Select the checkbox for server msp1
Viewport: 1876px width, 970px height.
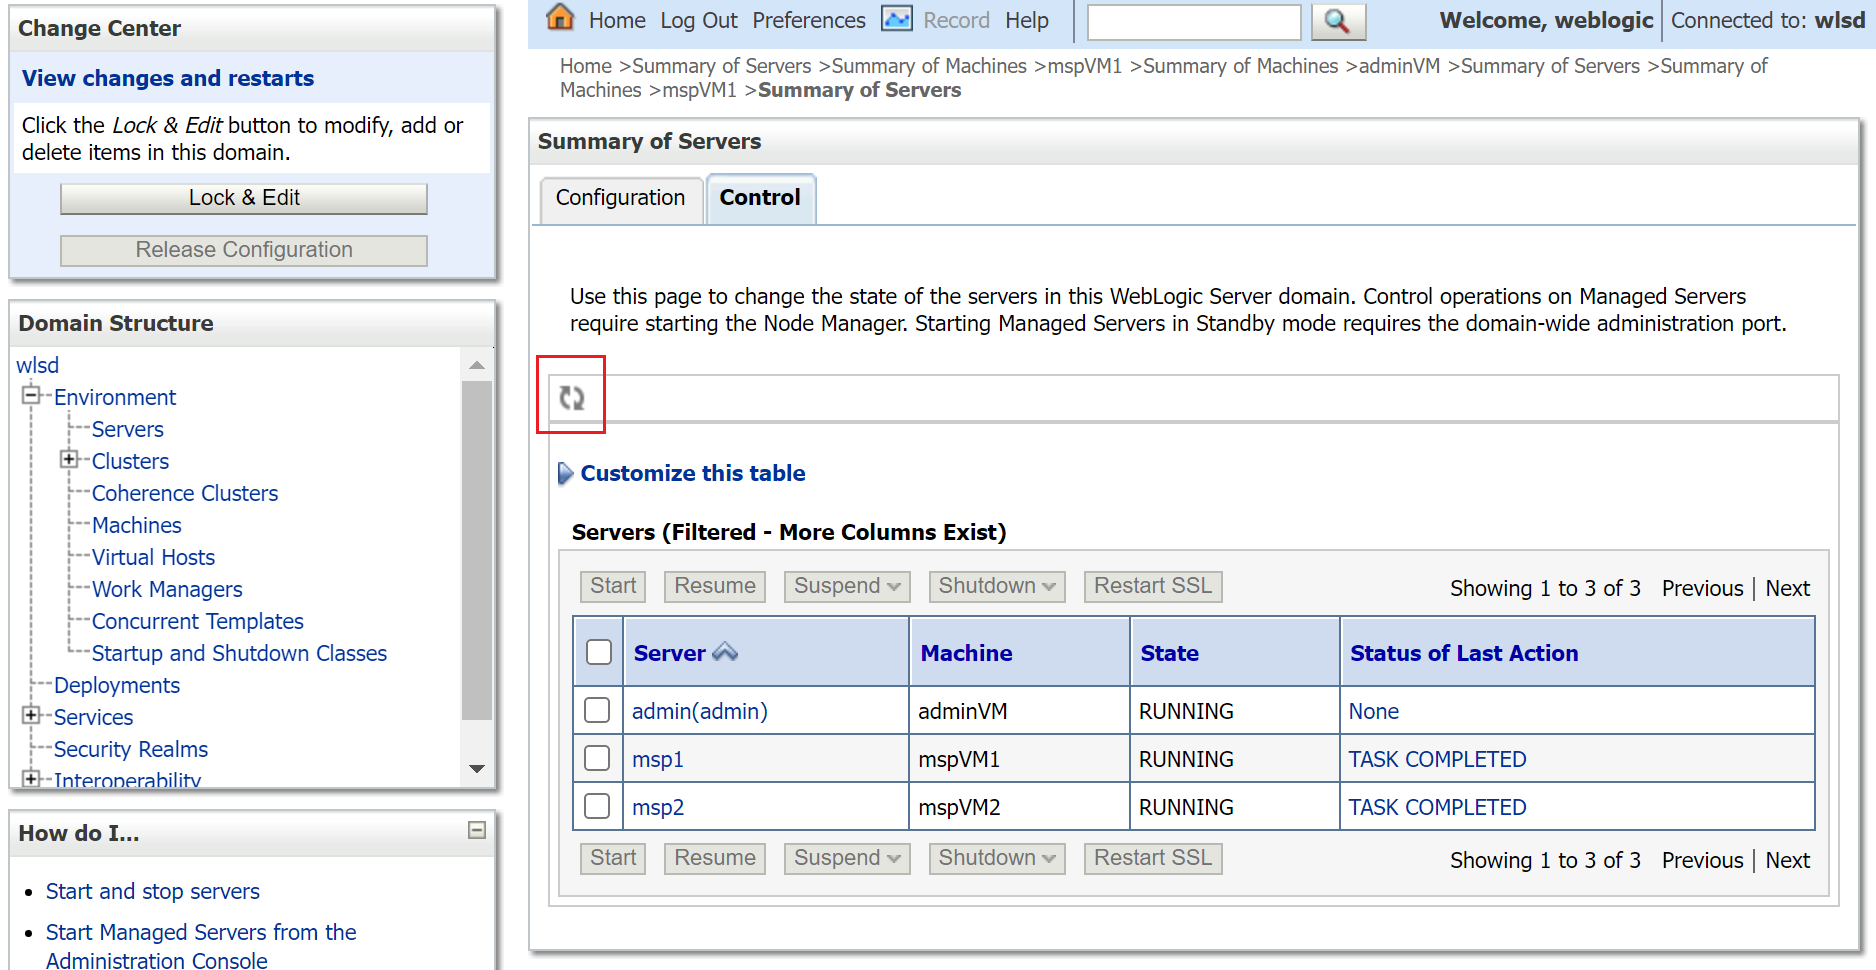pos(597,758)
